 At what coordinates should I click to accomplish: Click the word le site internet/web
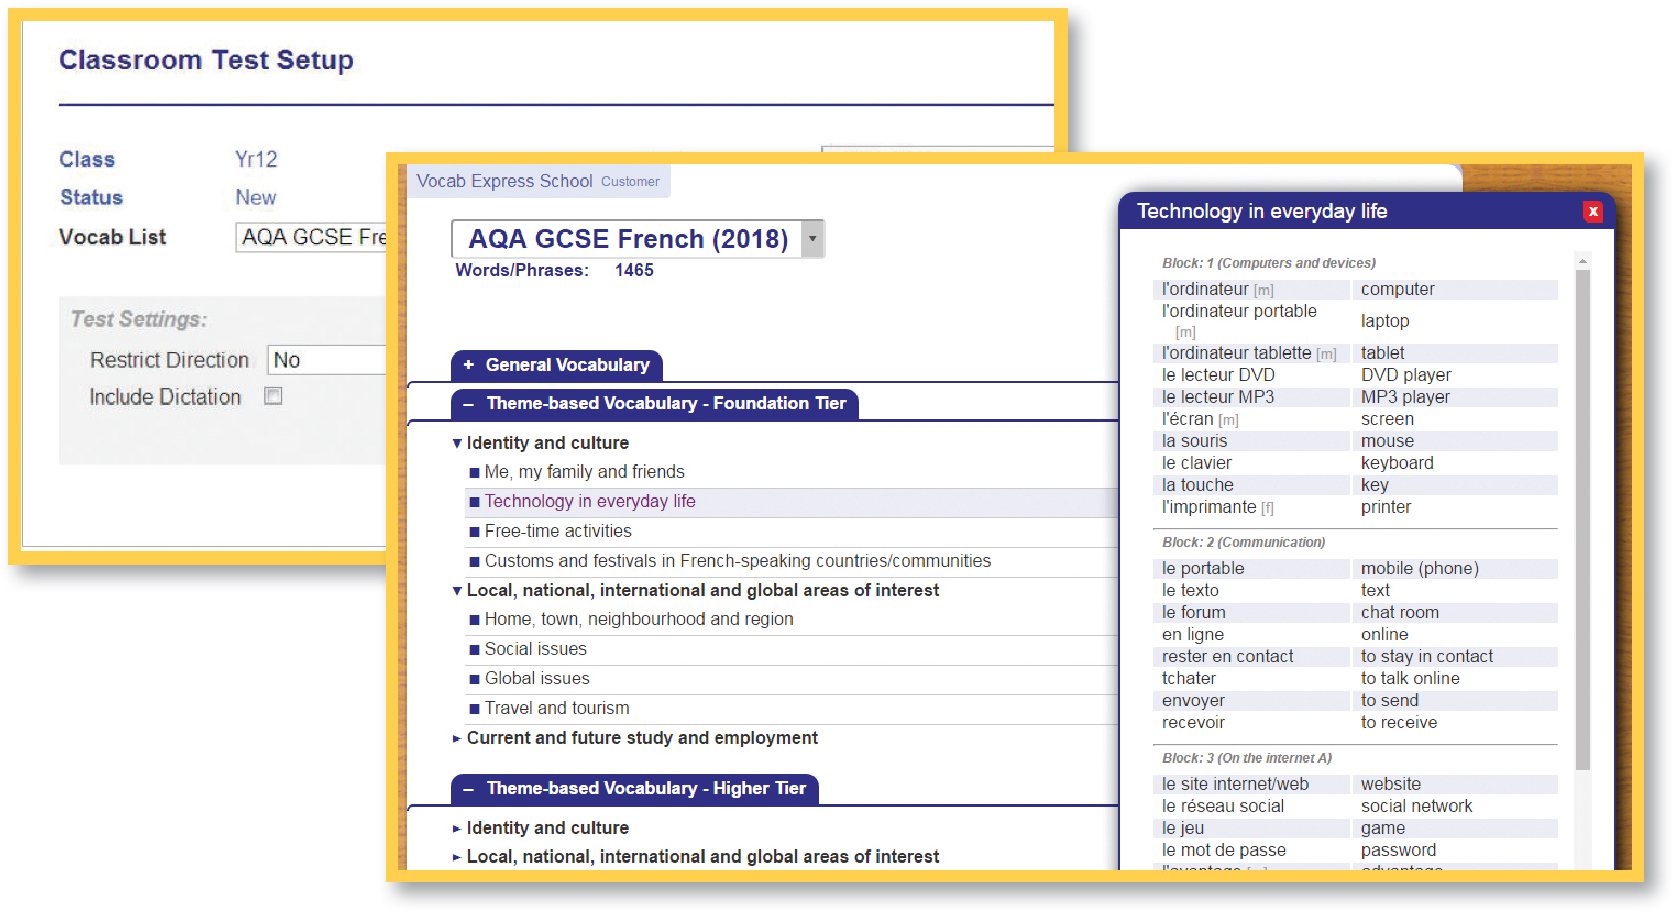[1235, 784]
